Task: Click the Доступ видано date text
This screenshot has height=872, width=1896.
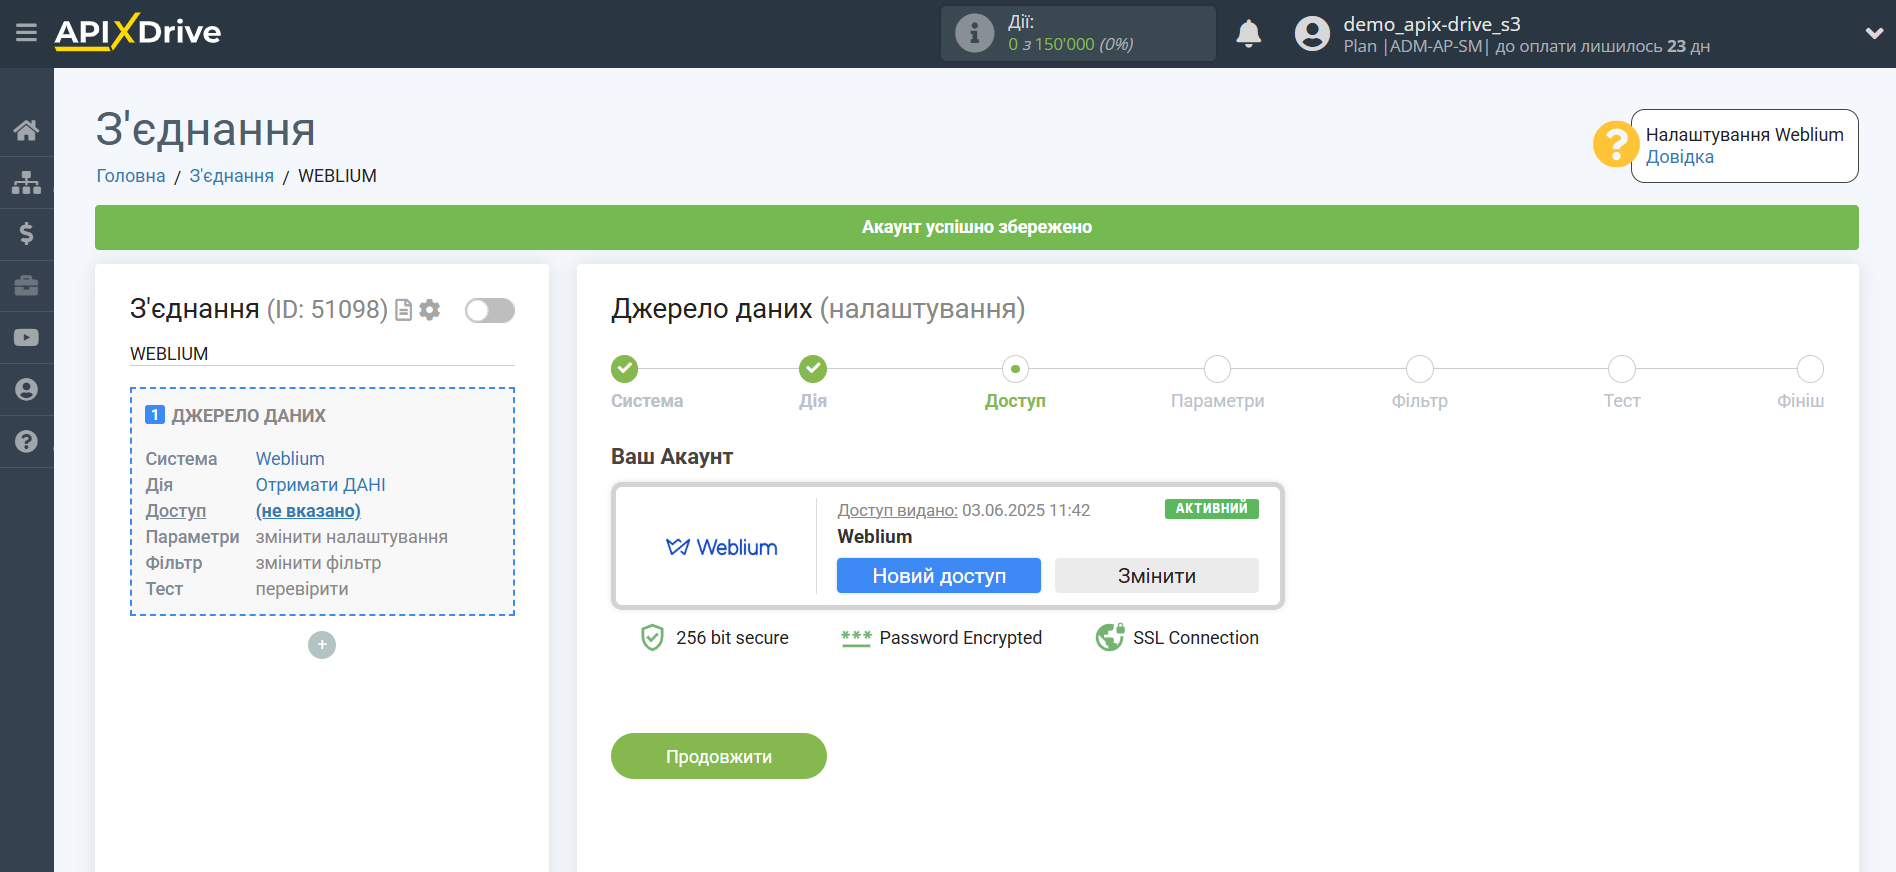Action: tap(964, 510)
